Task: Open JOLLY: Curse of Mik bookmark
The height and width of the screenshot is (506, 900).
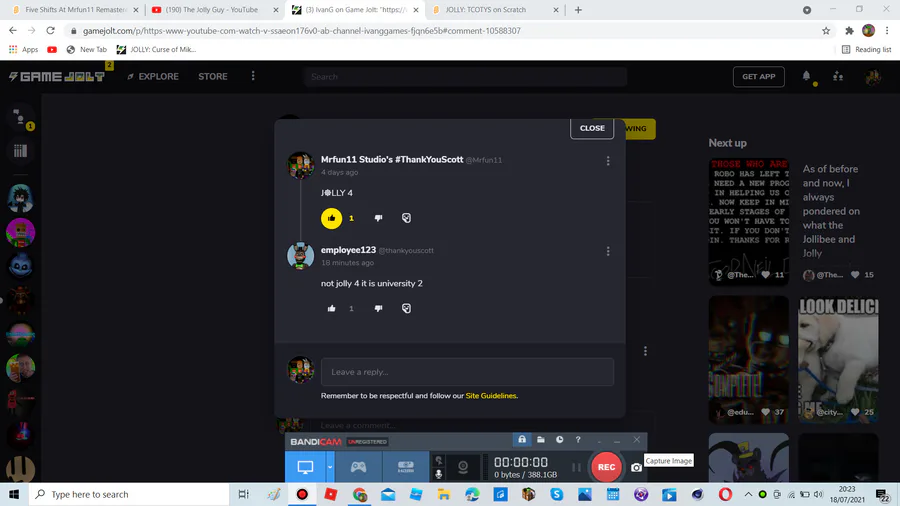Action: pos(156,49)
